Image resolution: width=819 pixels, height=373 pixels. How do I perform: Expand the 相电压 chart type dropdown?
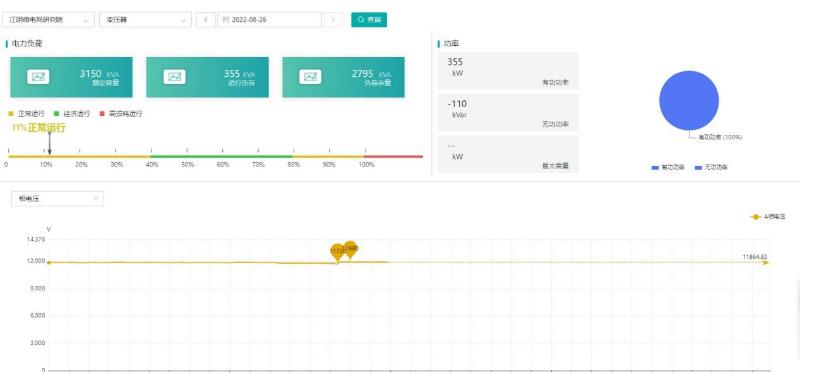pyautogui.click(x=57, y=199)
